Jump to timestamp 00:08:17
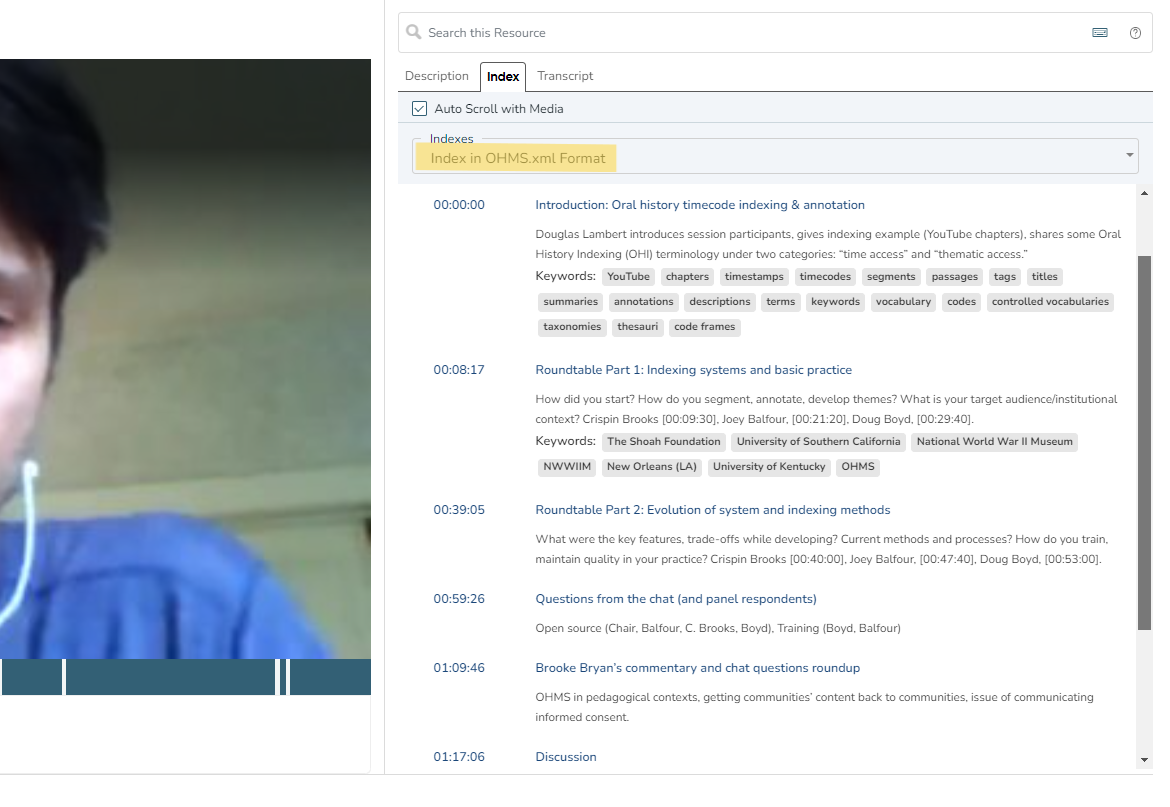Image resolution: width=1170 pixels, height=807 pixels. pos(459,370)
